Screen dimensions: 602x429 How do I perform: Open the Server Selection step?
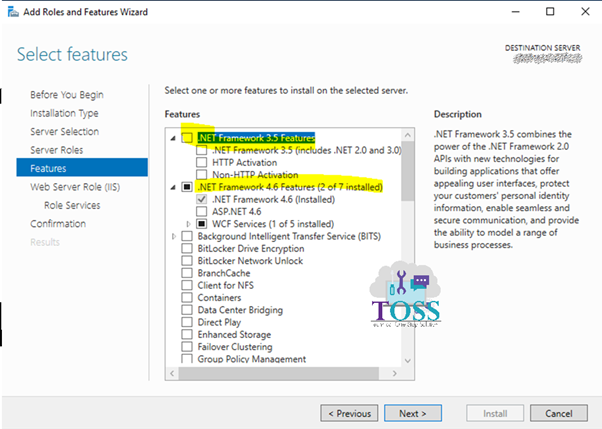tap(64, 131)
